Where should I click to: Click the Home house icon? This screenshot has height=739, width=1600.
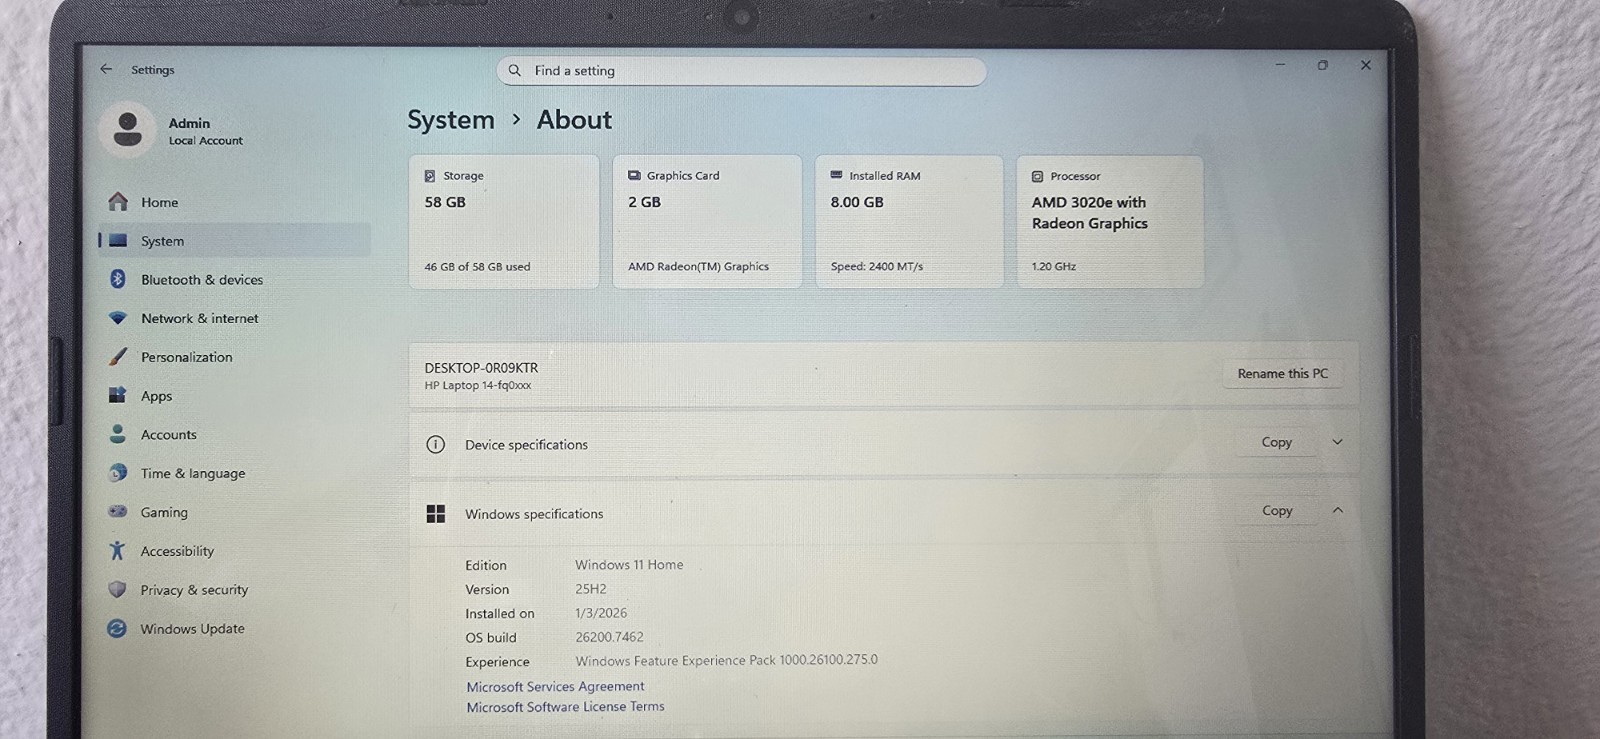click(118, 202)
